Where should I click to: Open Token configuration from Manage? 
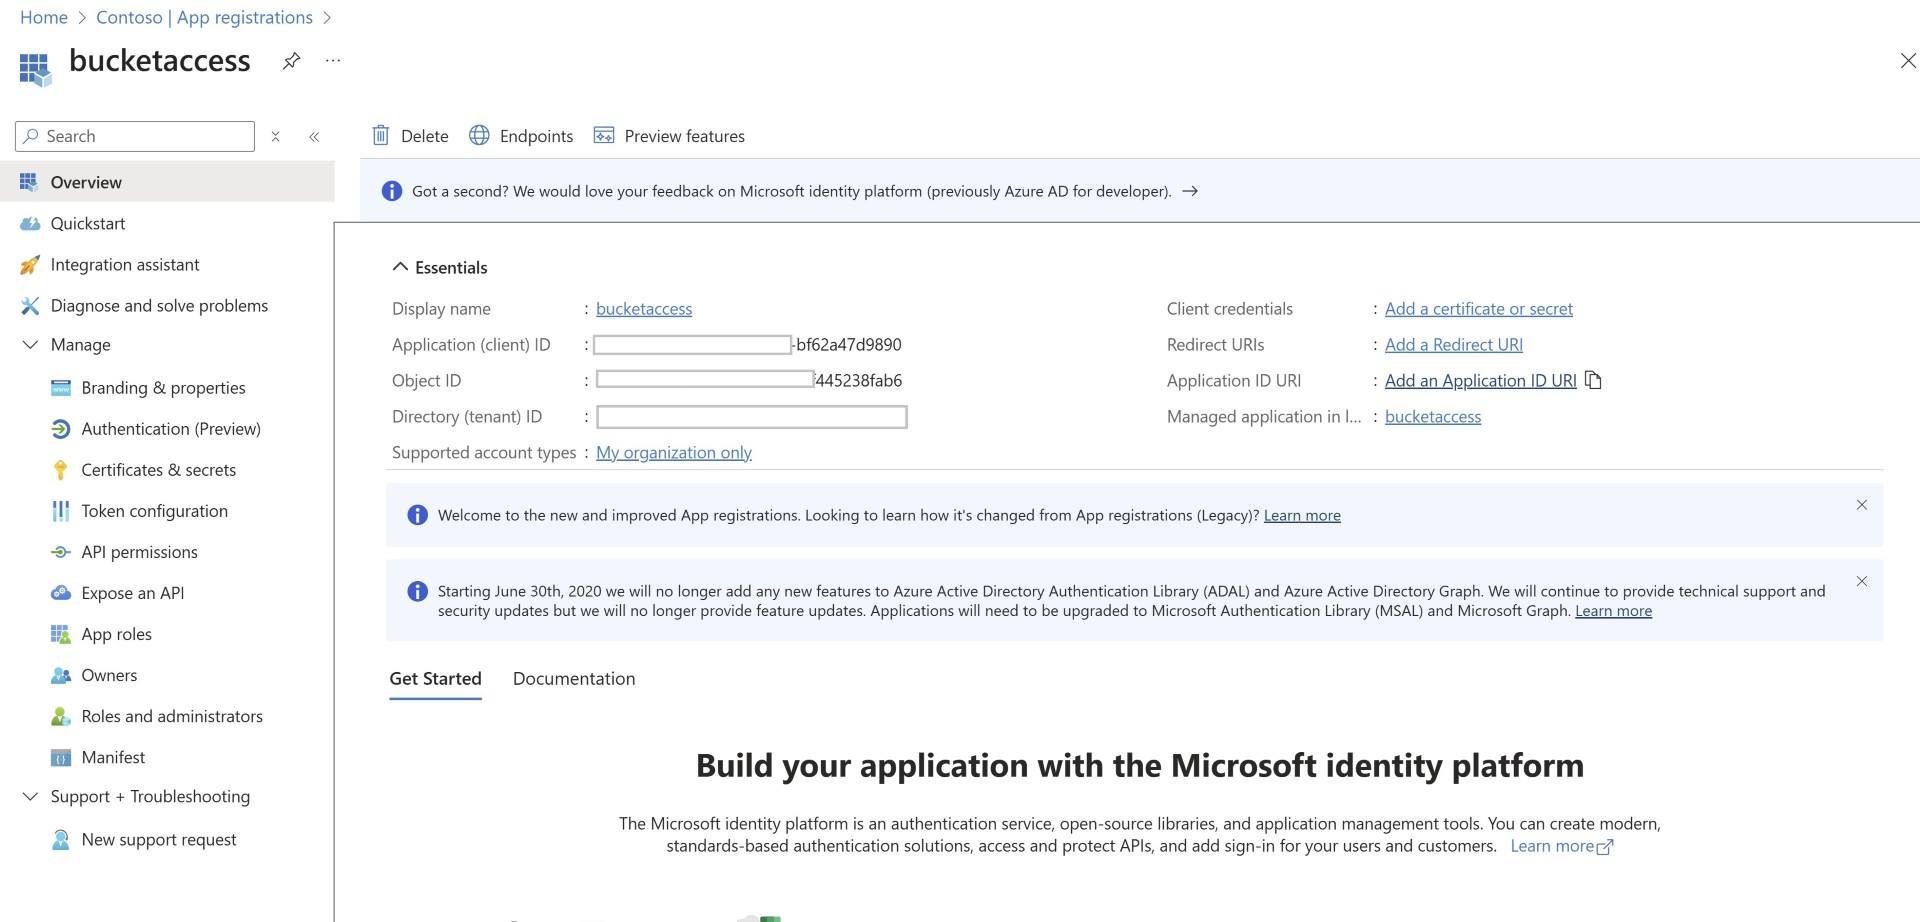154,510
